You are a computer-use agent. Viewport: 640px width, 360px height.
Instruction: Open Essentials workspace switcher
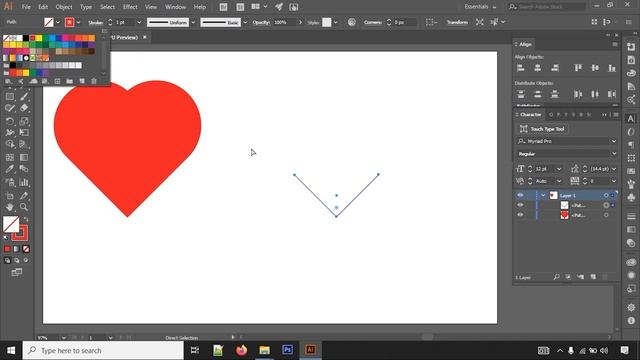pyautogui.click(x=480, y=7)
